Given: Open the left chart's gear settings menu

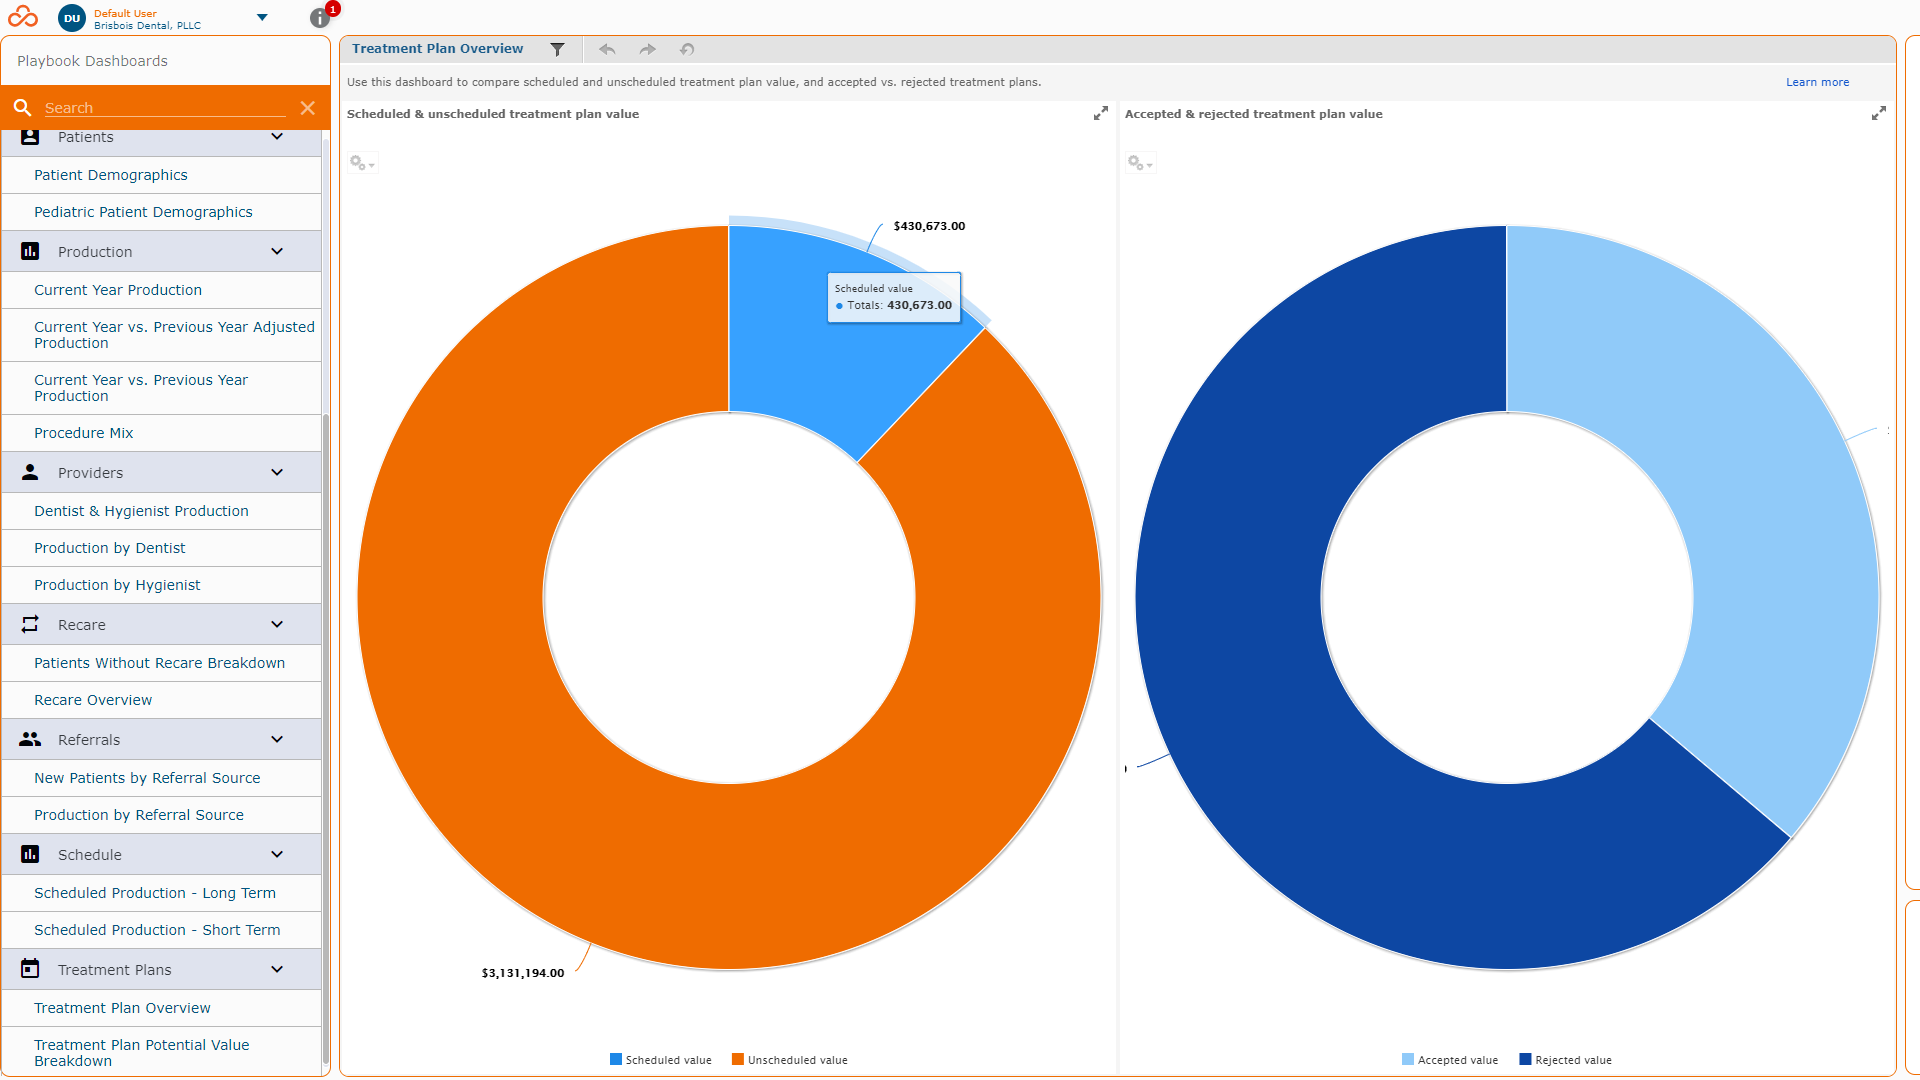Looking at the screenshot, I should (361, 163).
